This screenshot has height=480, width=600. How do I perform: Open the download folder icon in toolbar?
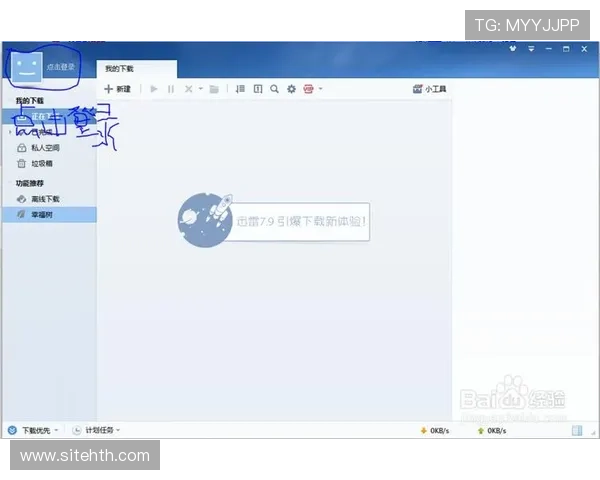coord(214,89)
